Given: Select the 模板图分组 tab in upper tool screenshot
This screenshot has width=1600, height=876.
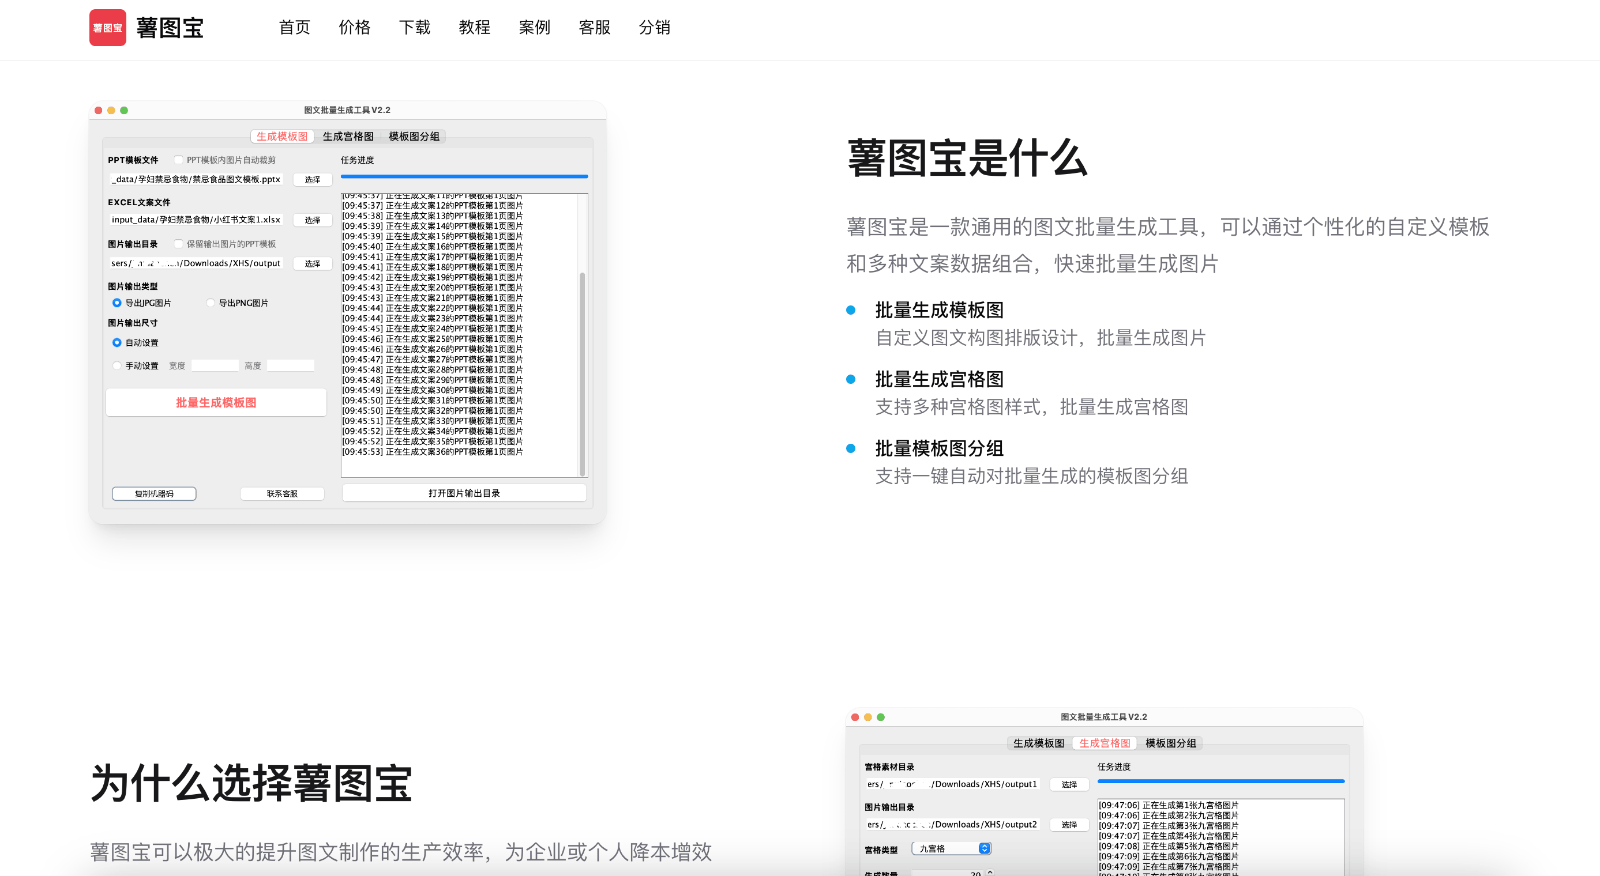Looking at the screenshot, I should pyautogui.click(x=414, y=137).
